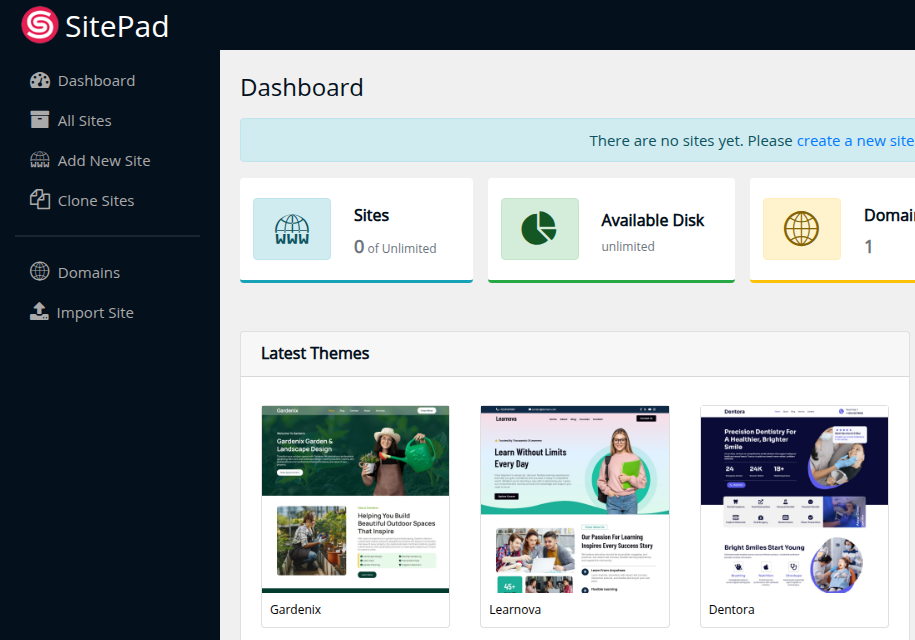This screenshot has width=915, height=640.
Task: Open All Sites in the sidebar
Action: (85, 121)
